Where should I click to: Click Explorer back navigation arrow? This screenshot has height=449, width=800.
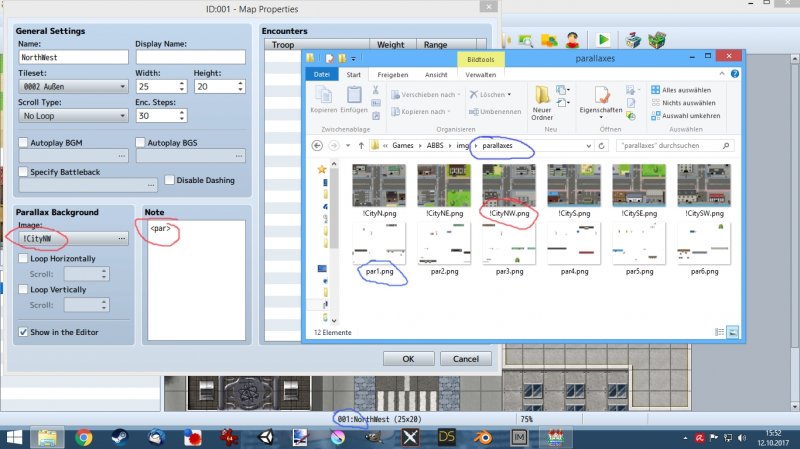317,145
